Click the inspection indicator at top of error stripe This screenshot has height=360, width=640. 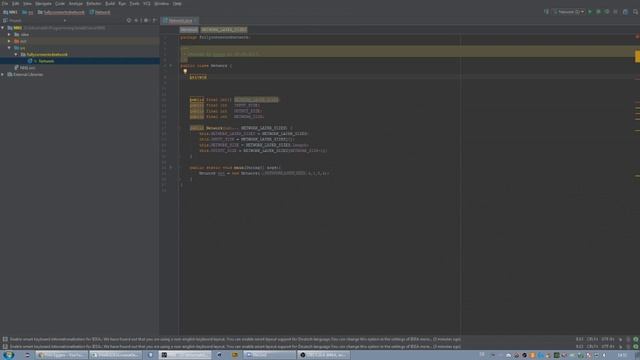637,37
